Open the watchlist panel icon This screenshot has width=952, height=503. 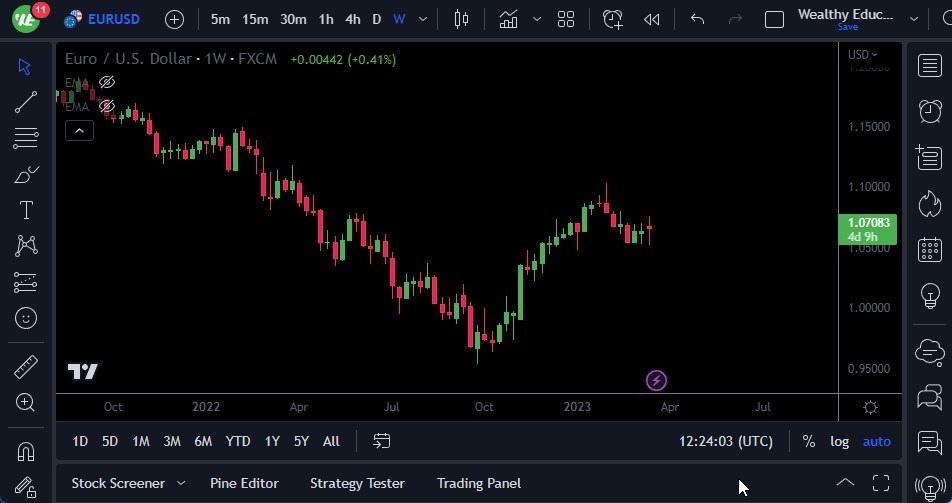(929, 65)
